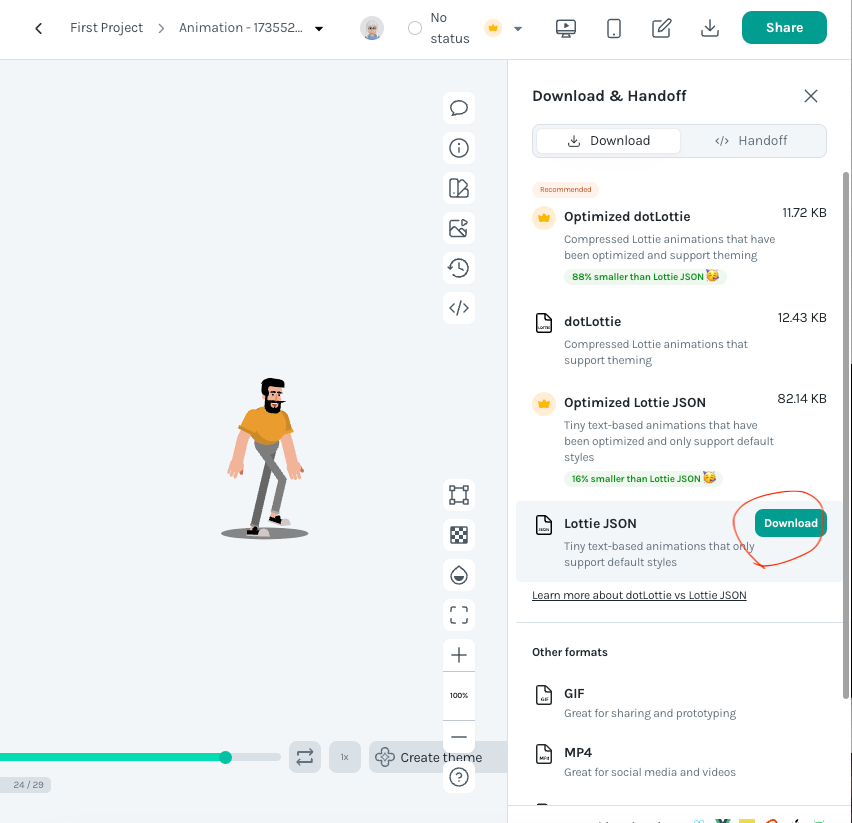Open Learn more about dotLottie vs Lottie JSON
This screenshot has height=823, width=852.
(639, 595)
